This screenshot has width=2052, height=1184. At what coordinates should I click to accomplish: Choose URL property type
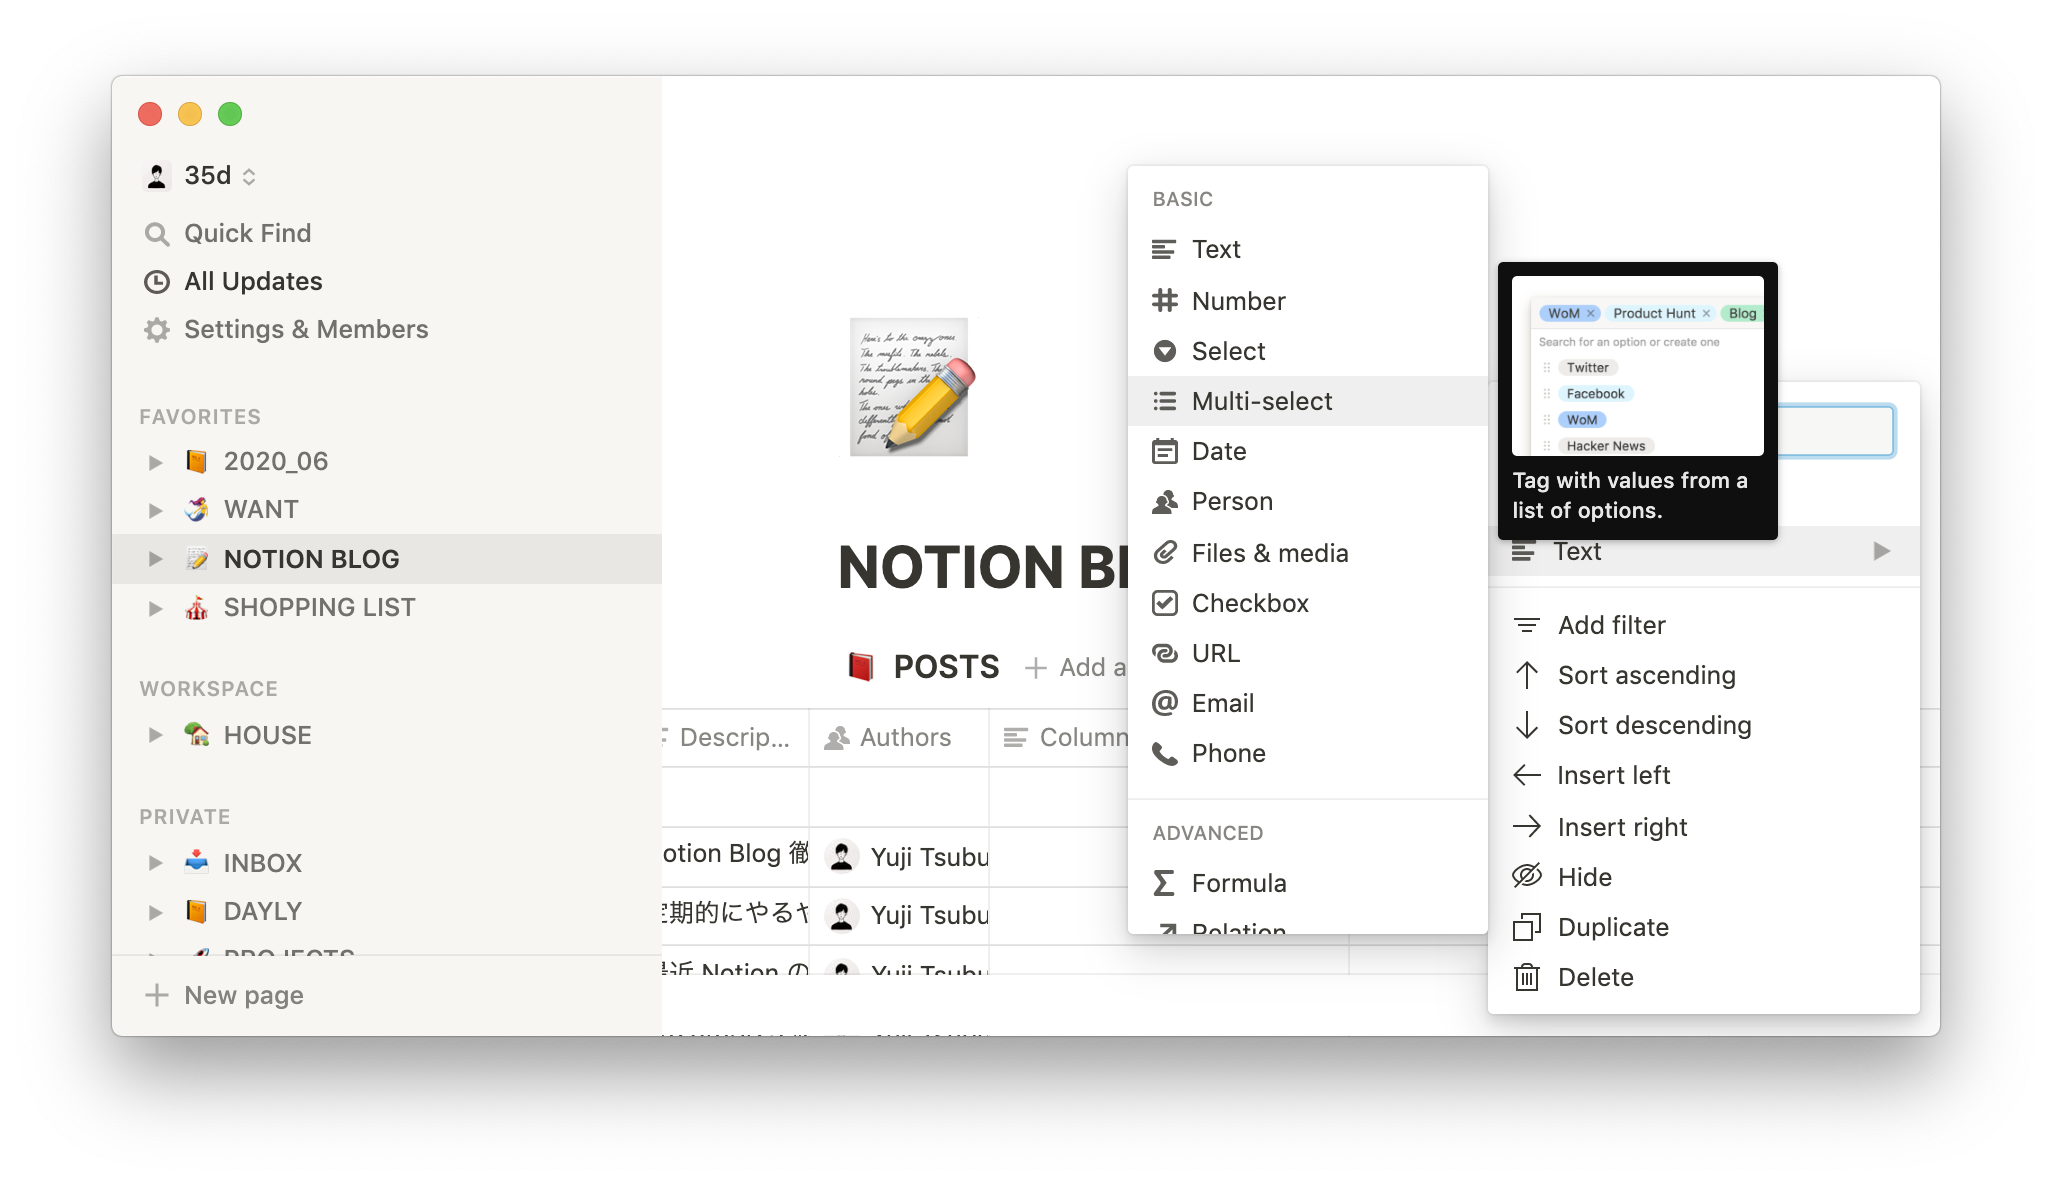(x=1307, y=653)
